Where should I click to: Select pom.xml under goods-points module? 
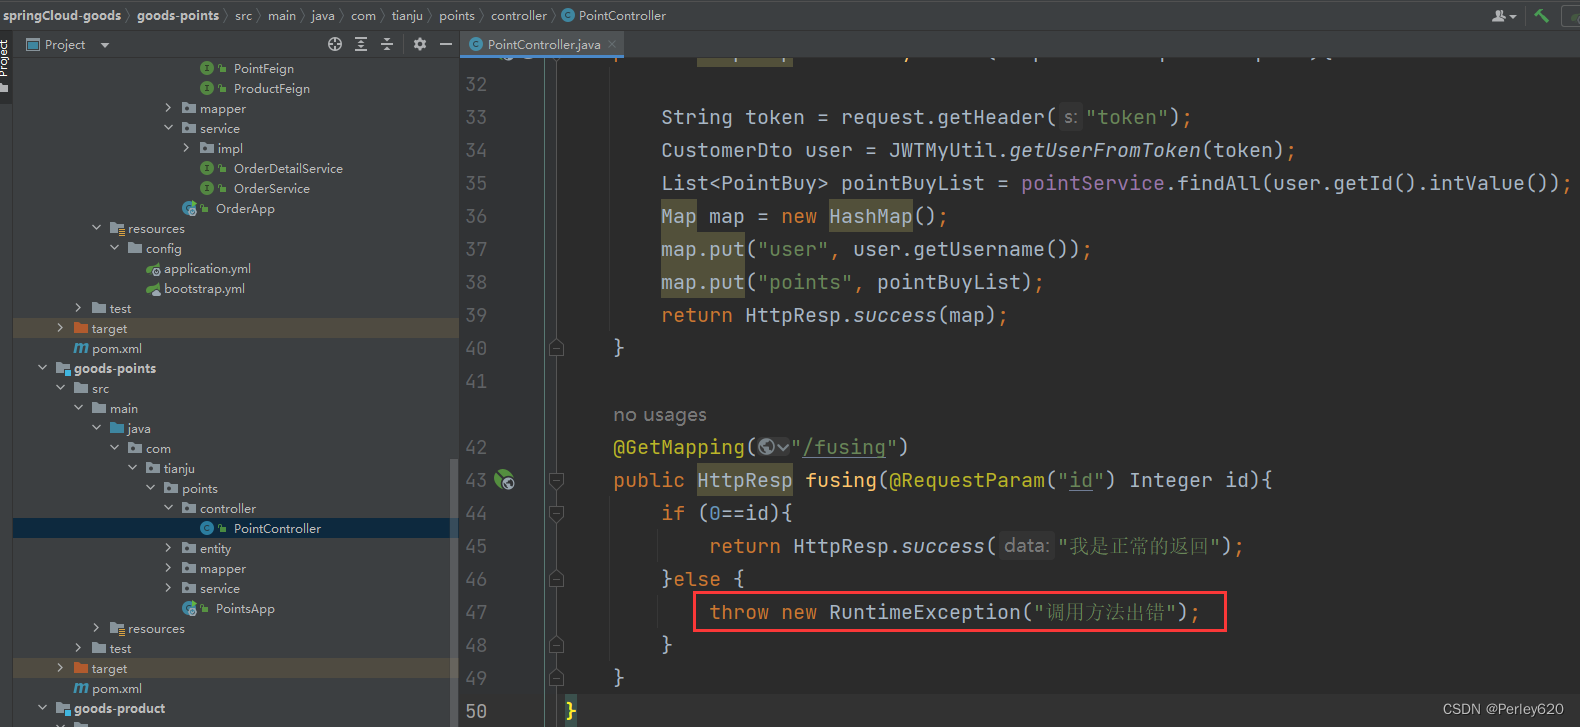(116, 688)
